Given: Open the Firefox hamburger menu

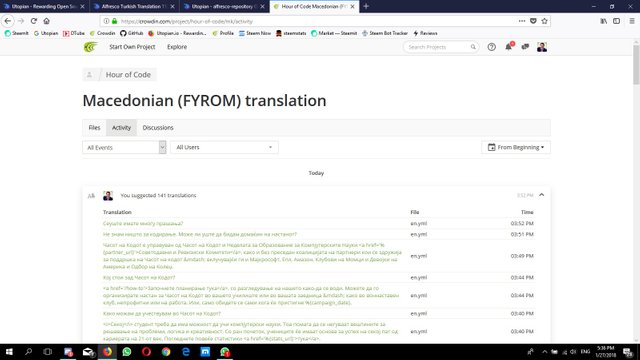Looking at the screenshot, I should tap(632, 21).
